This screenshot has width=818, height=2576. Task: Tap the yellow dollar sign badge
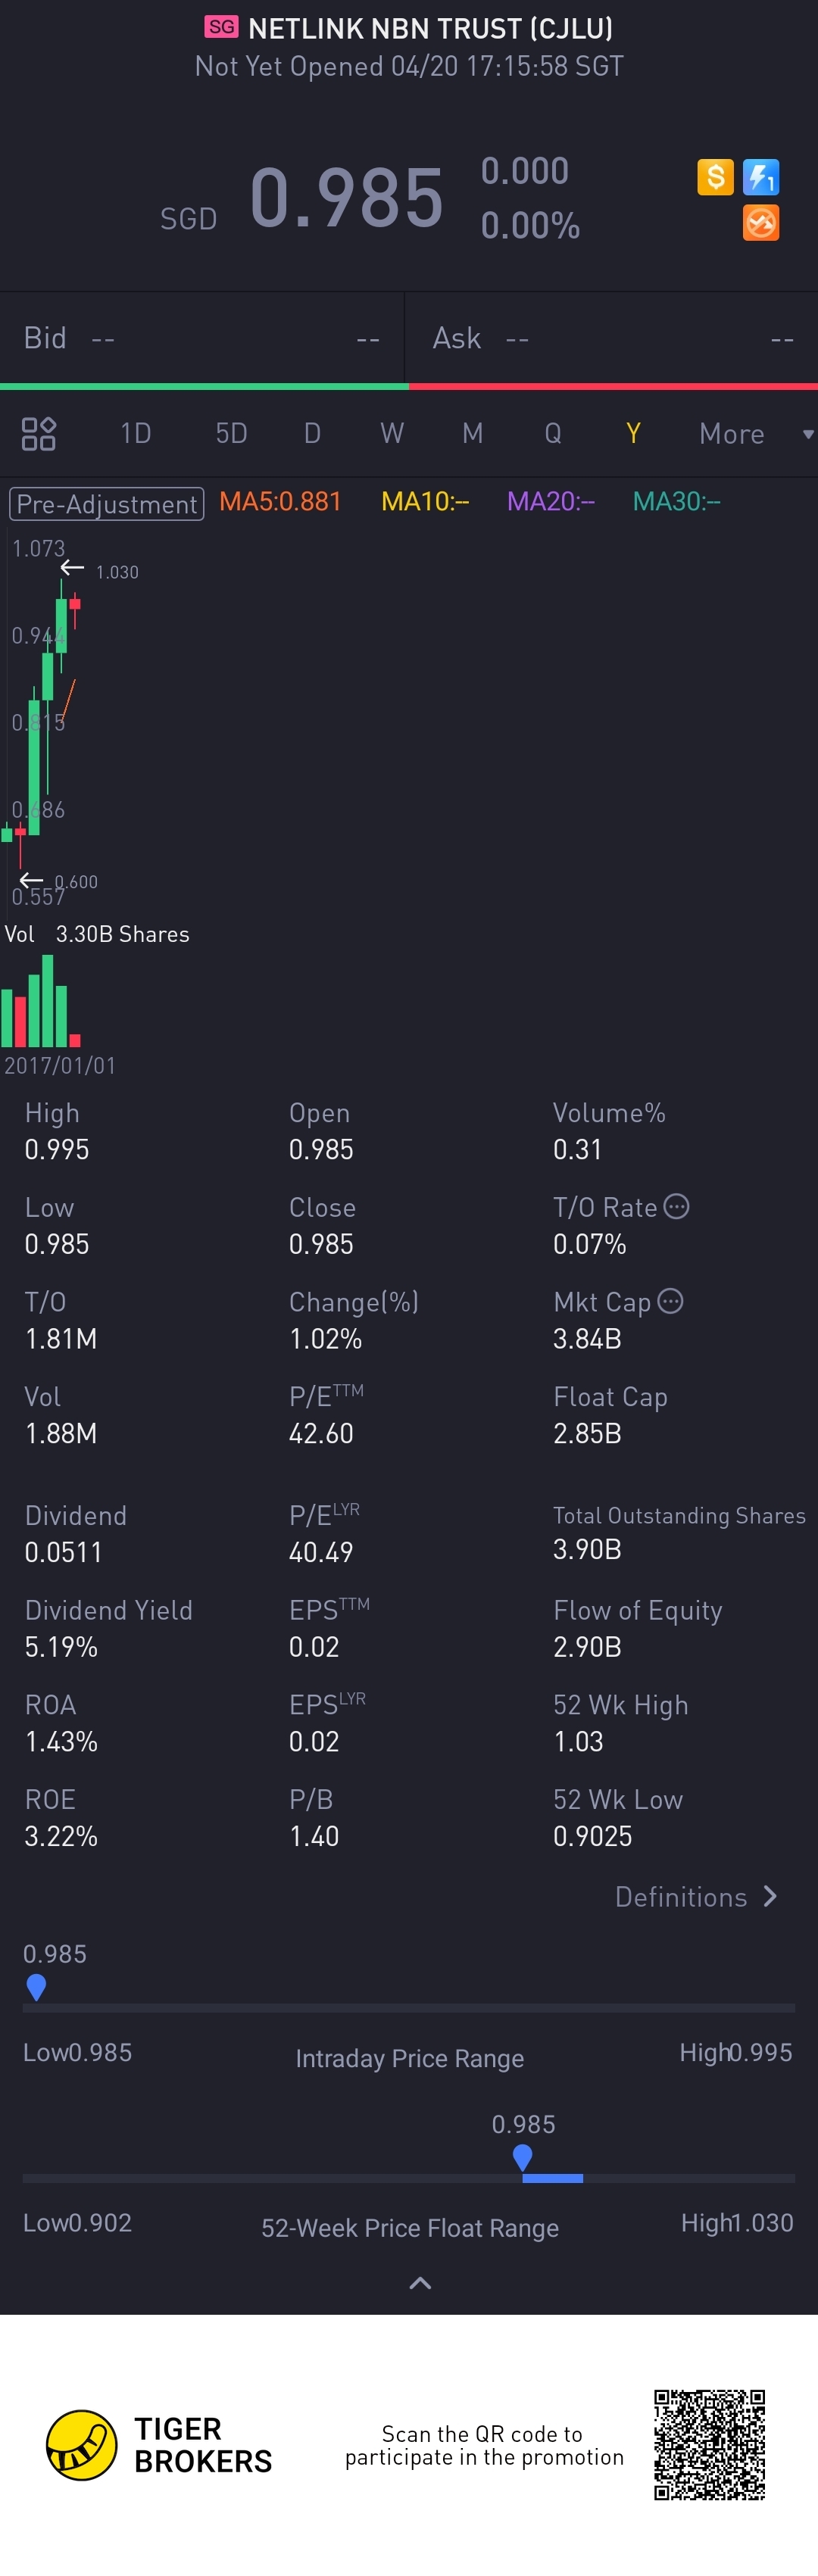pyautogui.click(x=715, y=177)
